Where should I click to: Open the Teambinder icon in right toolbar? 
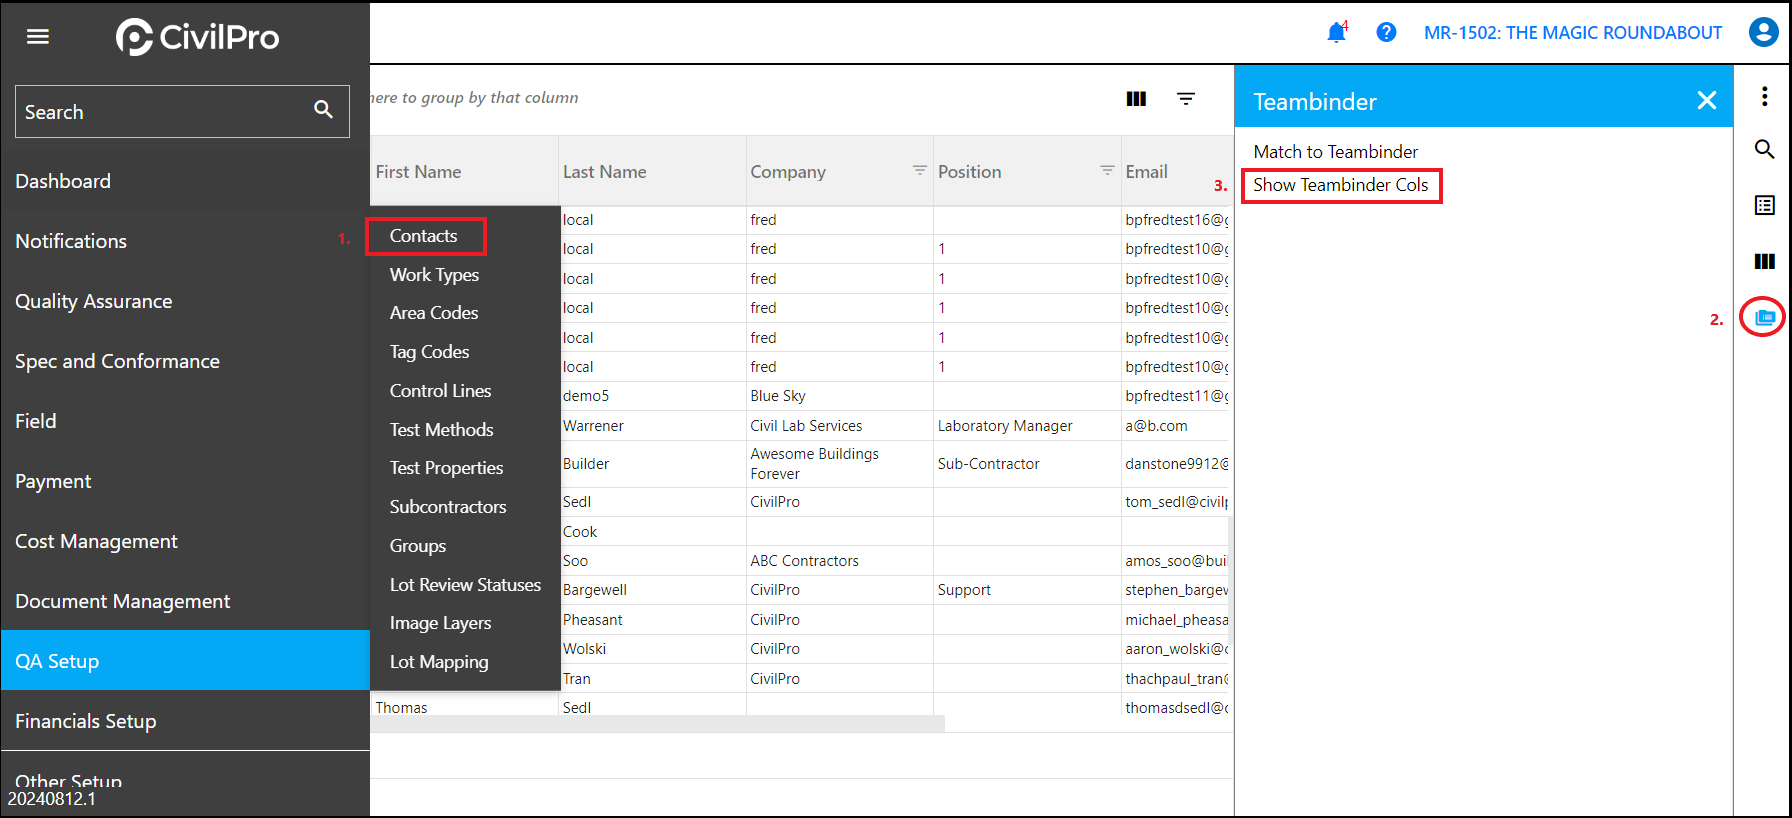(x=1764, y=317)
